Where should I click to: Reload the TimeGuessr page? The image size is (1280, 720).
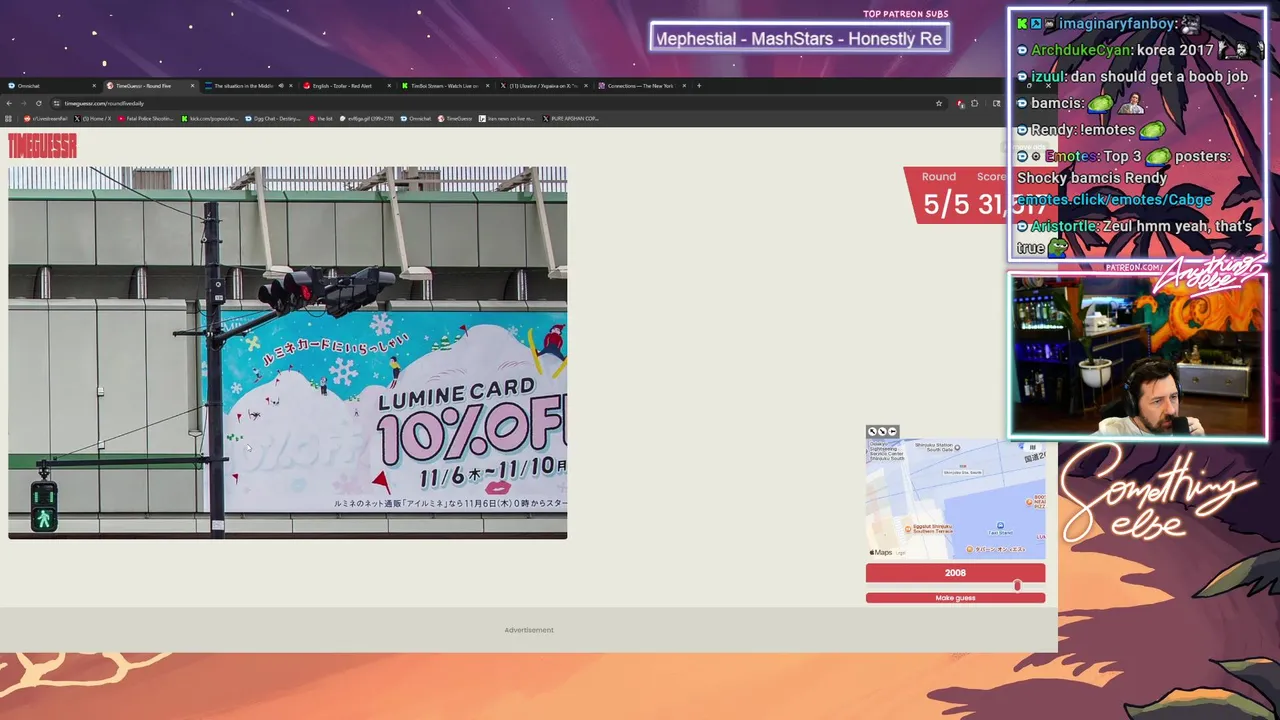[39, 103]
